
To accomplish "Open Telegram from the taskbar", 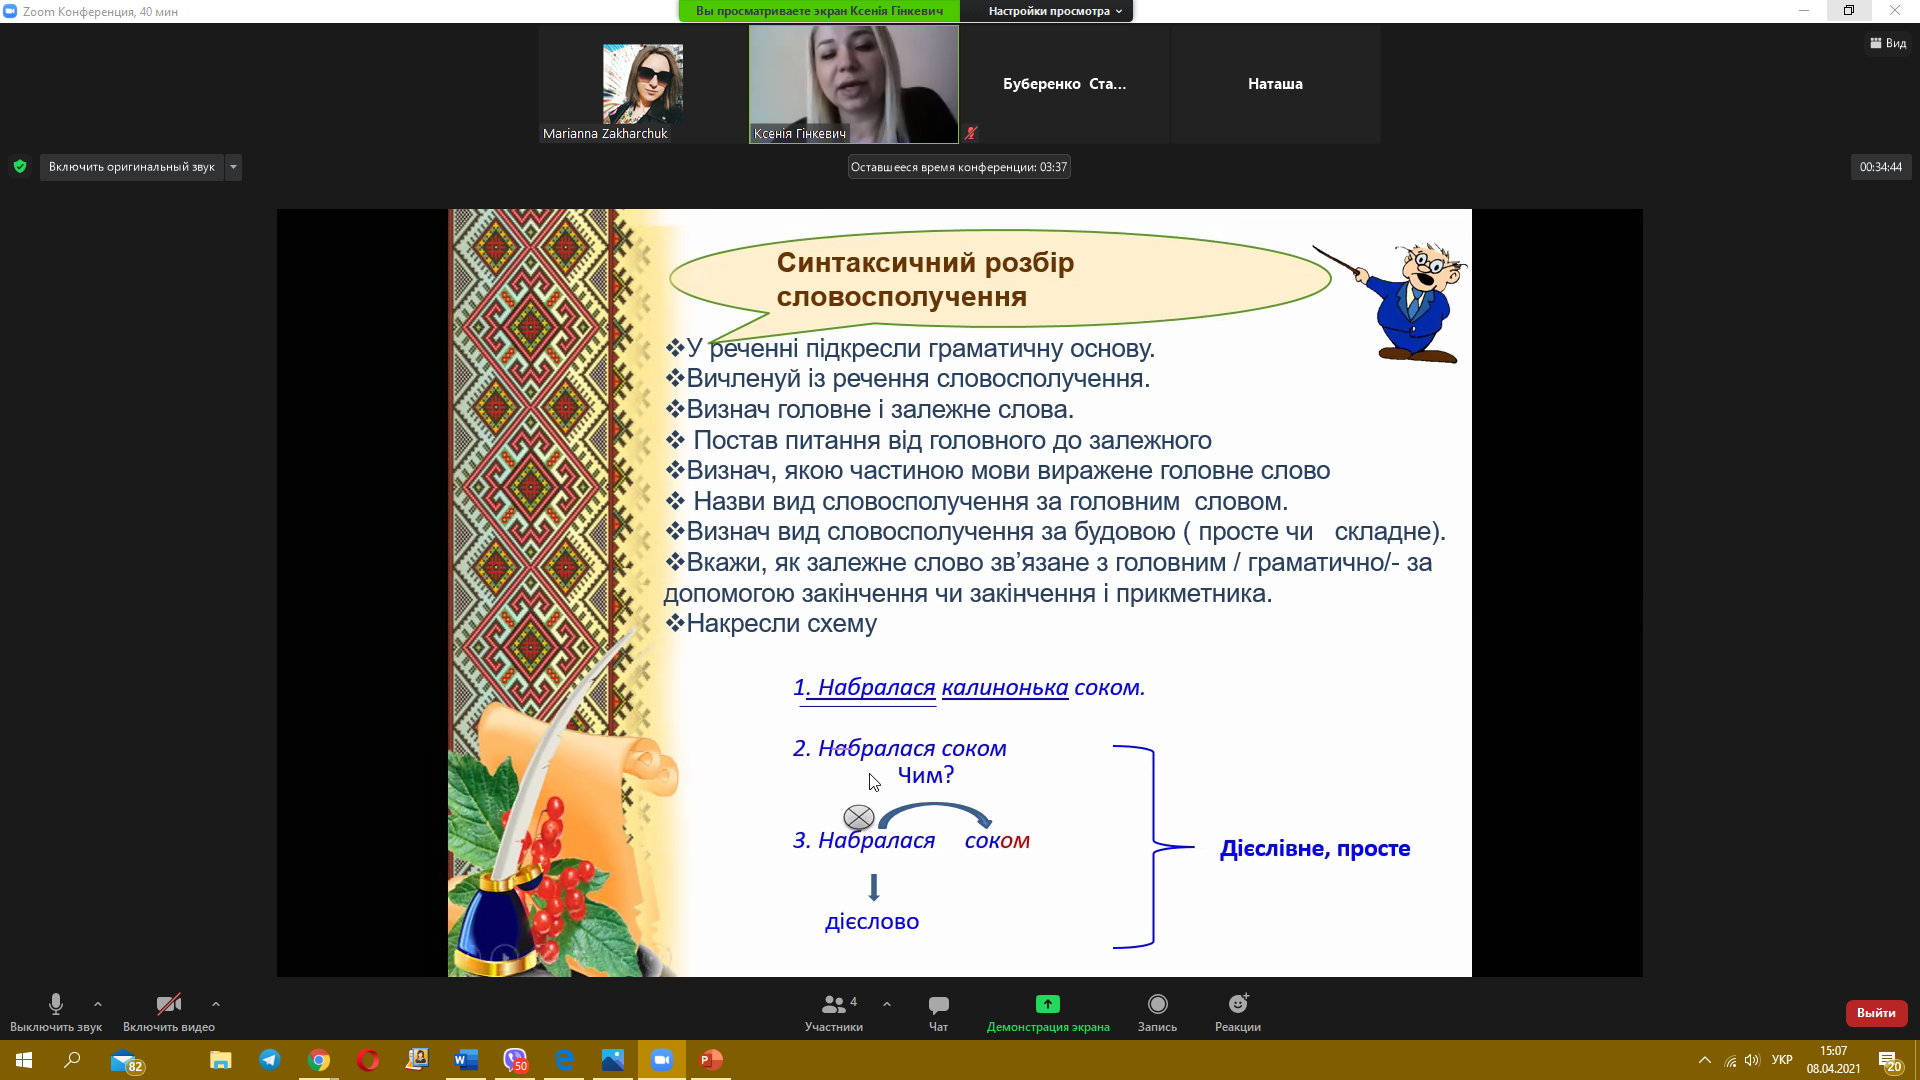I will coord(270,1060).
